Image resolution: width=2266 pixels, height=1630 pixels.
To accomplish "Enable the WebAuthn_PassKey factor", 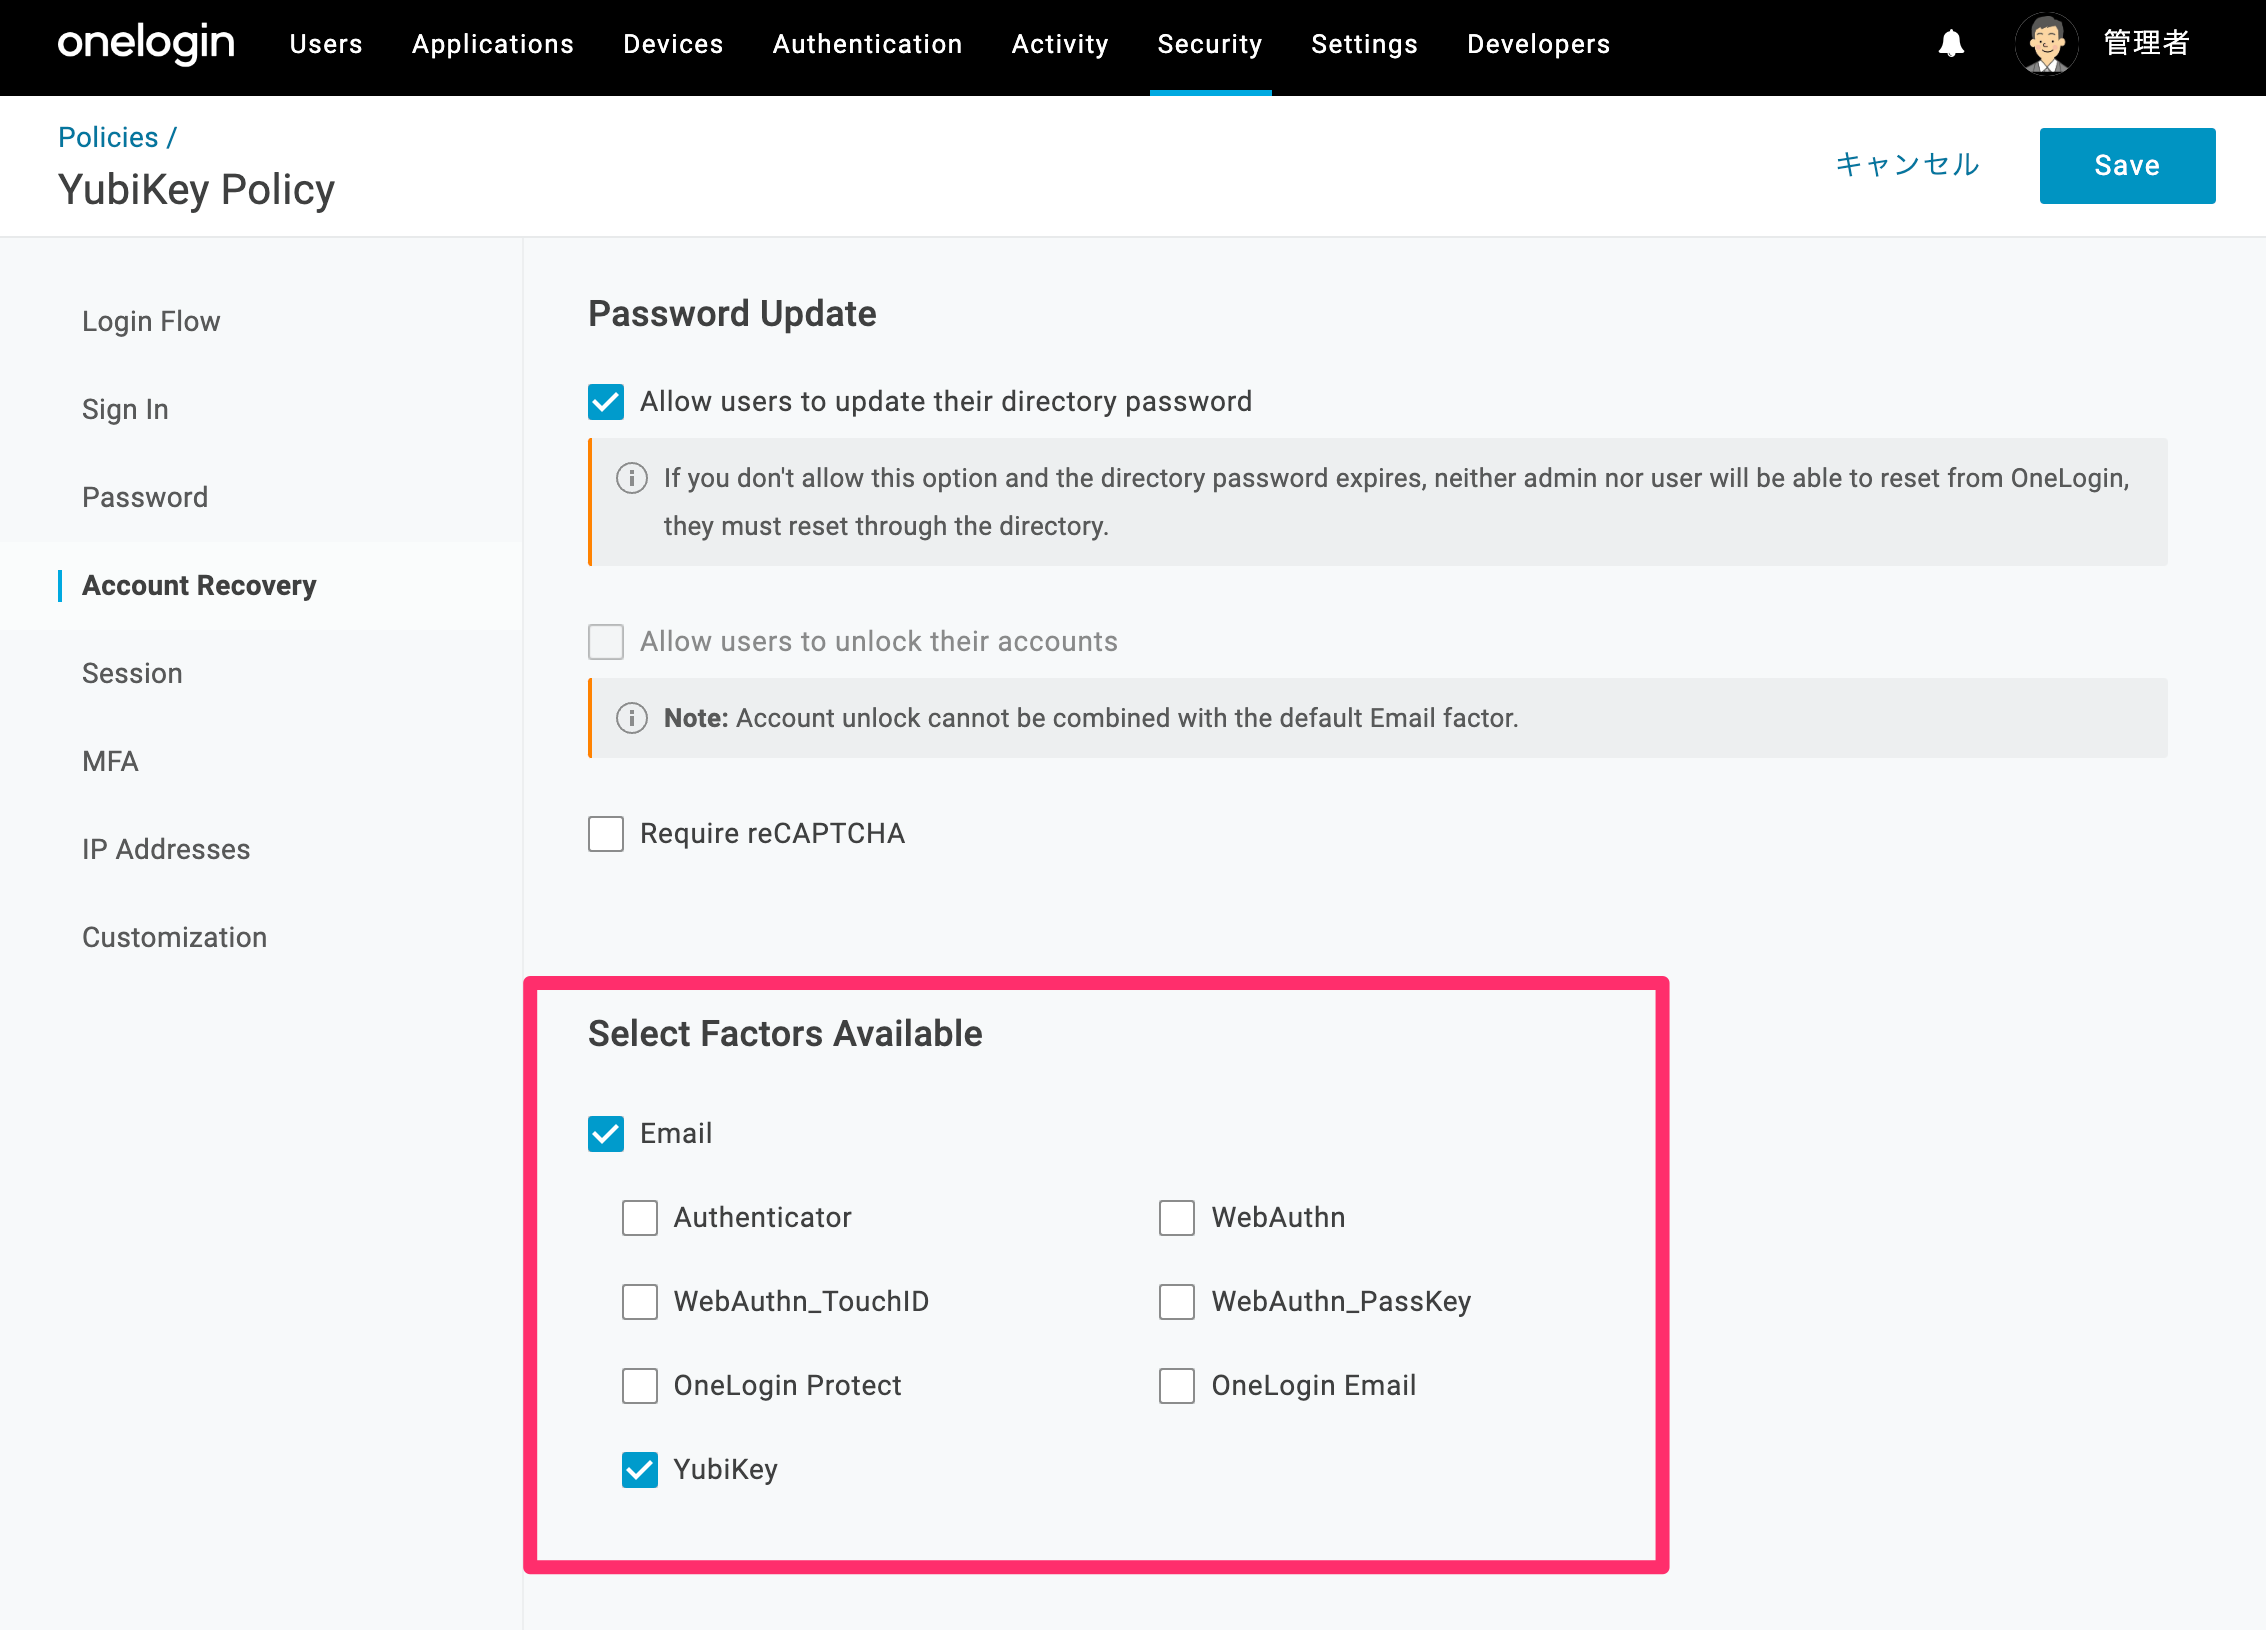I will [1177, 1302].
